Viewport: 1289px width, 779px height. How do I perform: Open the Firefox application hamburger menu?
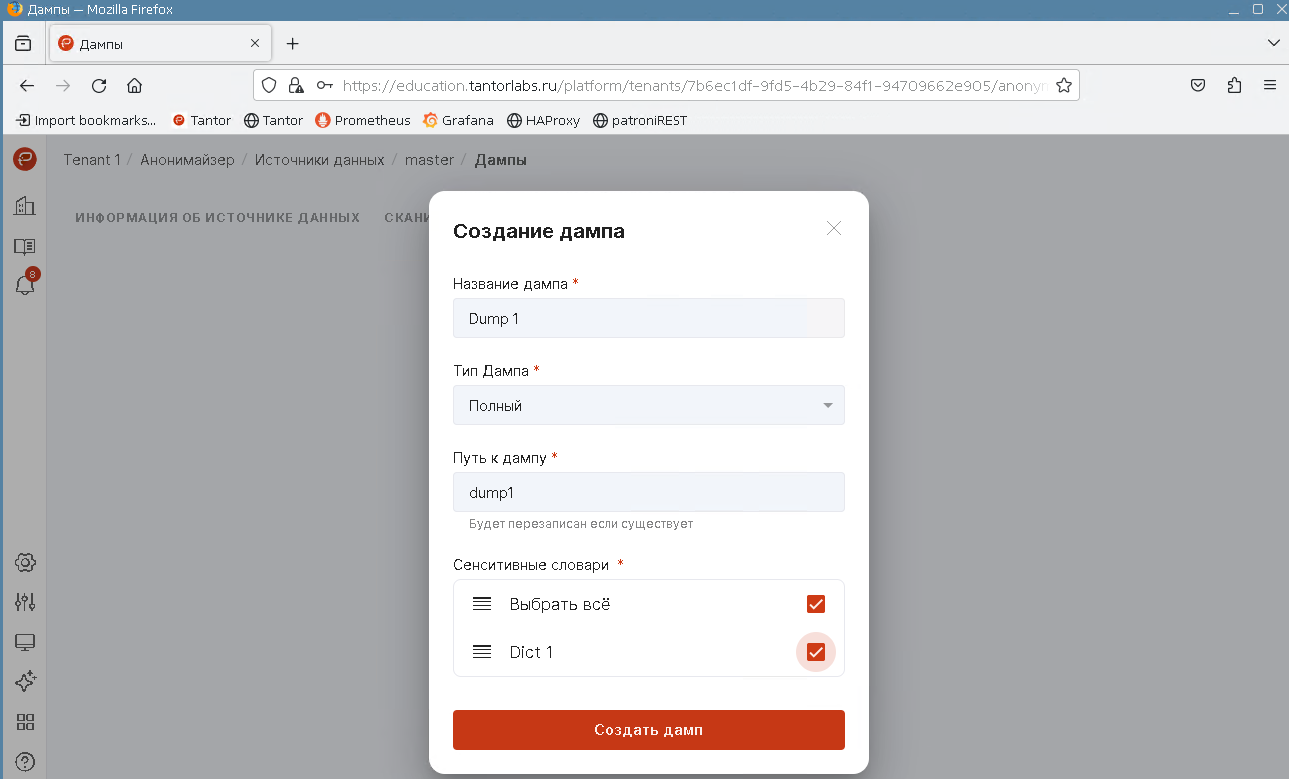[x=1270, y=85]
